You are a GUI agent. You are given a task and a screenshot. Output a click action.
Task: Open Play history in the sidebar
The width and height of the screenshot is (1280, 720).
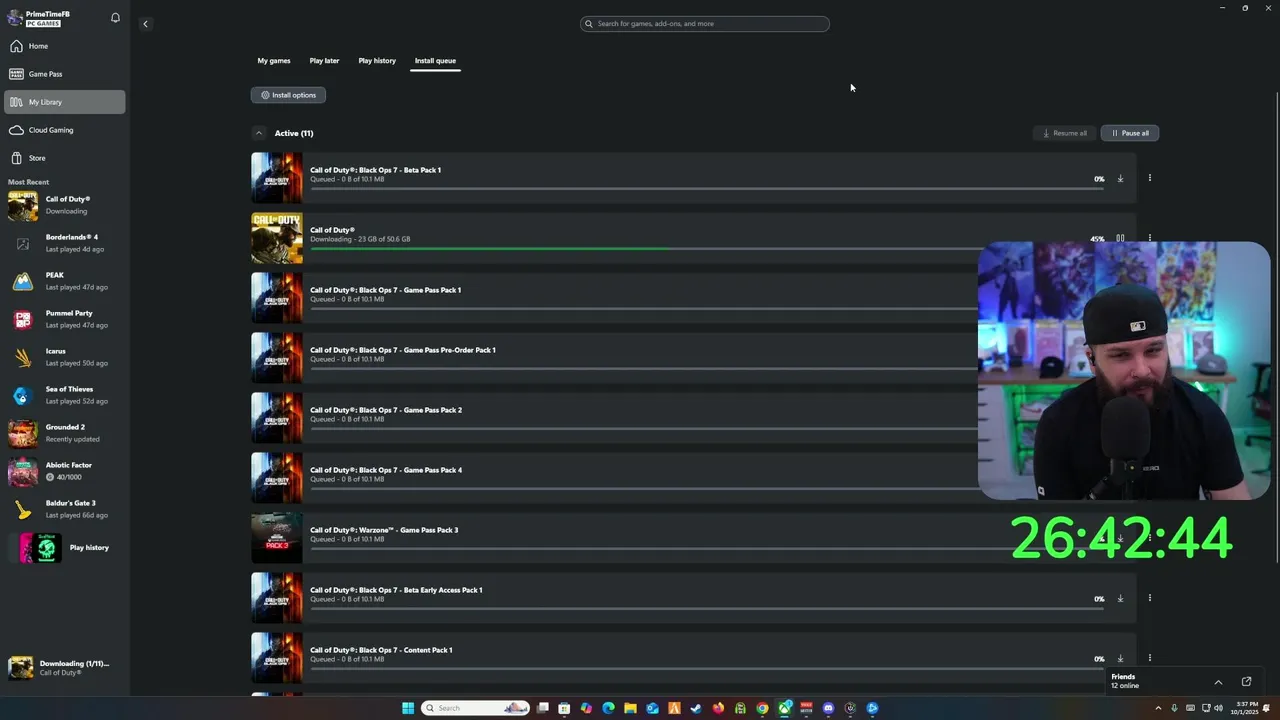[66, 548]
